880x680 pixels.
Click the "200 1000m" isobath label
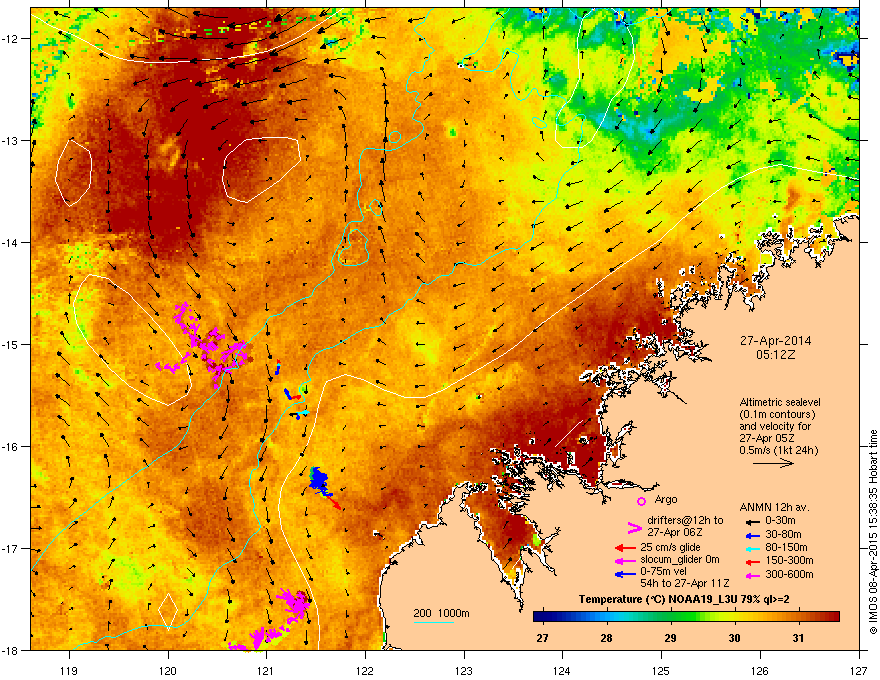pos(441,613)
